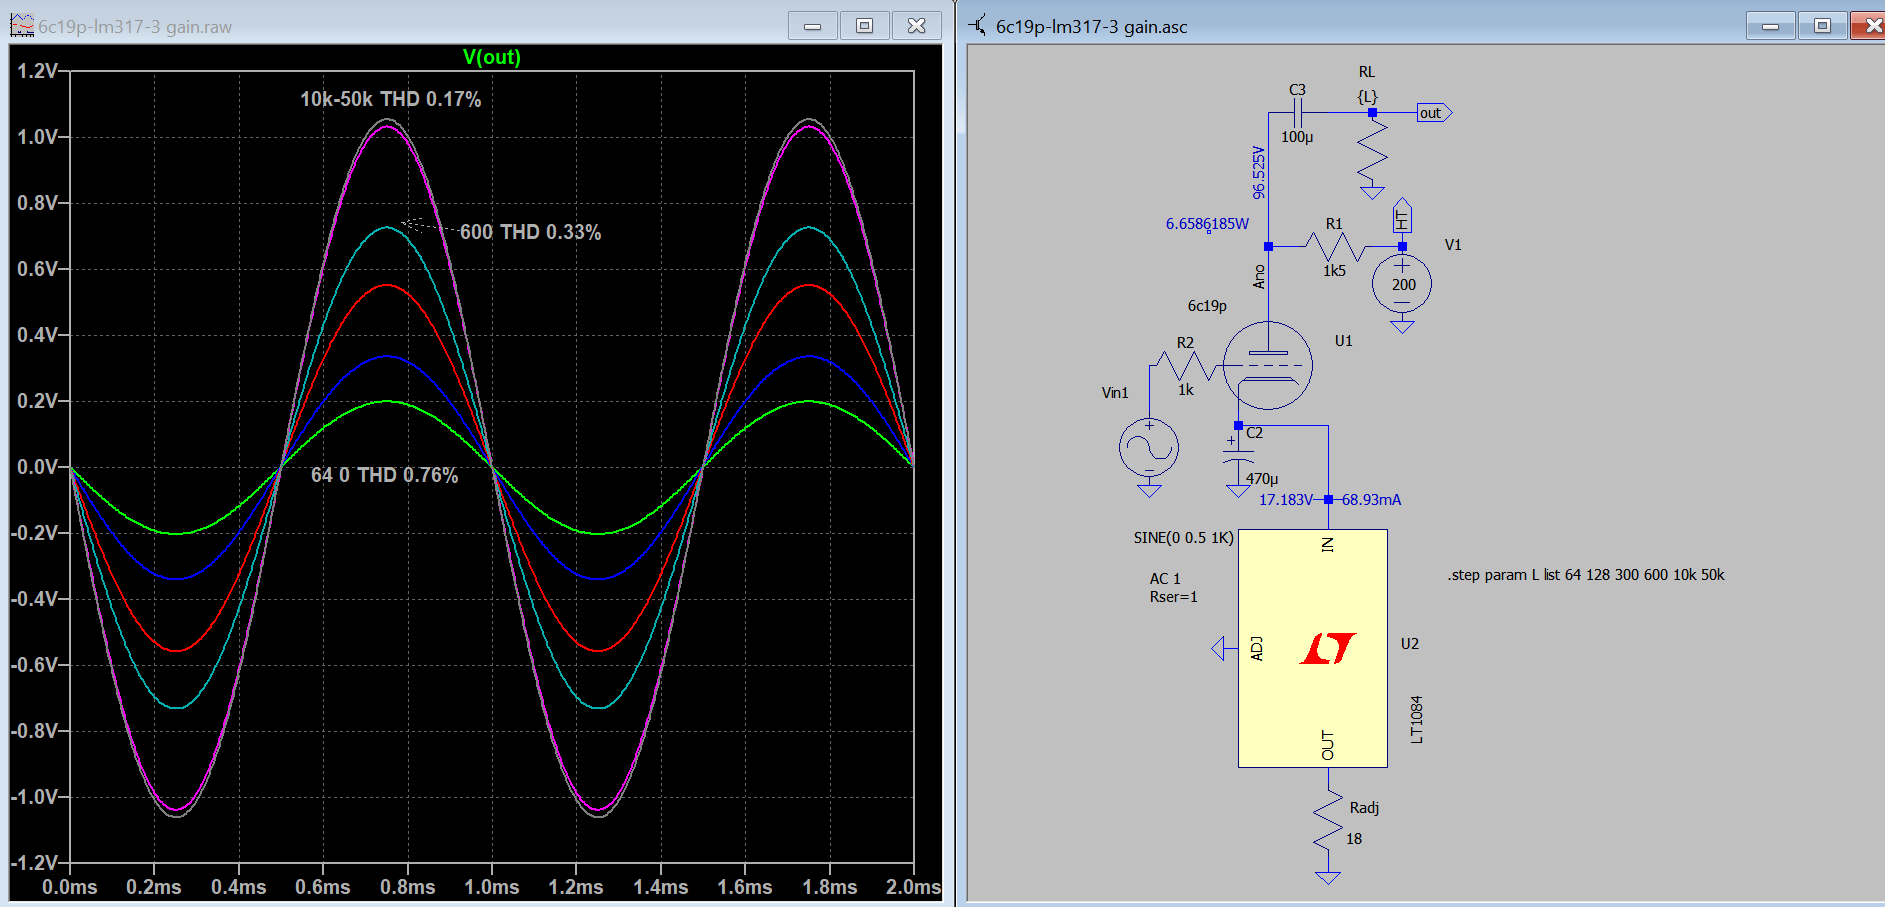Maximize the waveform 6c19p-lm317-3 gain.raw window
This screenshot has height=907, width=1885.
pos(865,26)
